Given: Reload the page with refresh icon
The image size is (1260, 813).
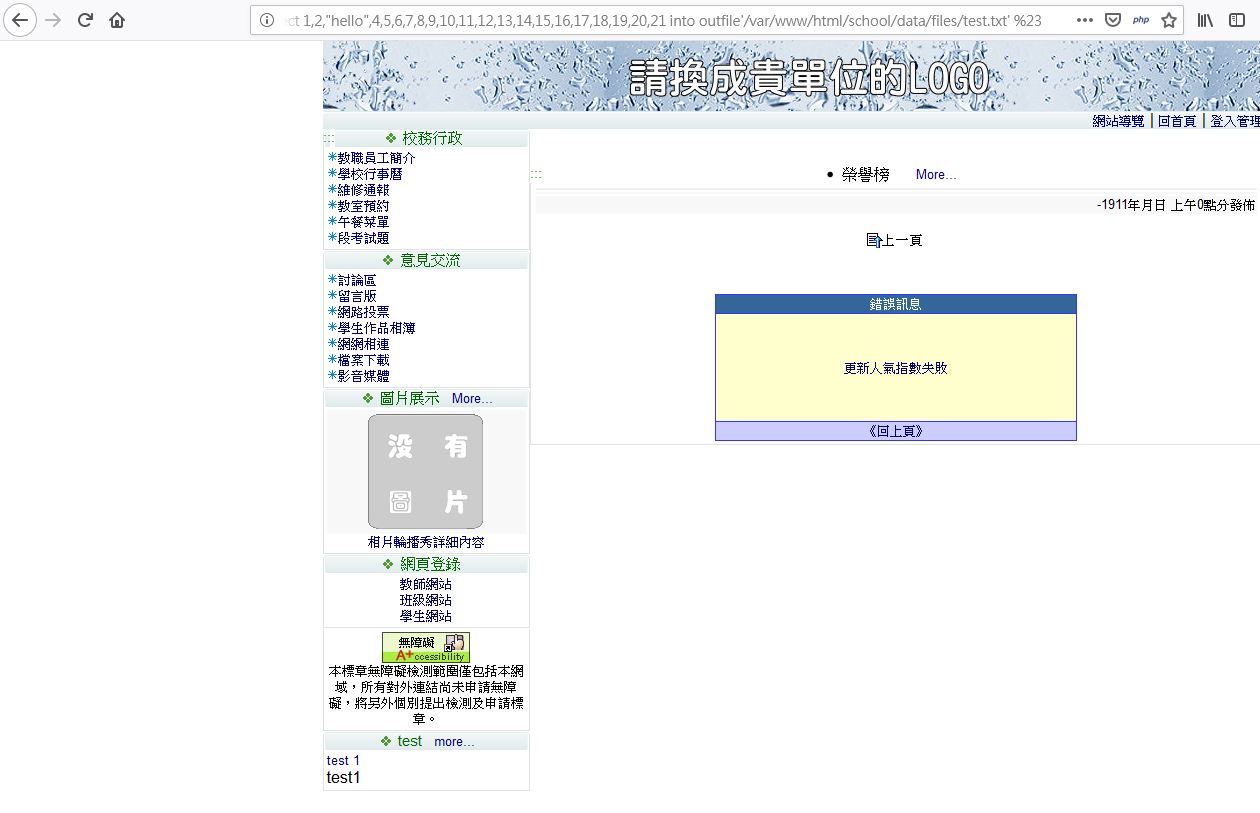Looking at the screenshot, I should (x=85, y=20).
